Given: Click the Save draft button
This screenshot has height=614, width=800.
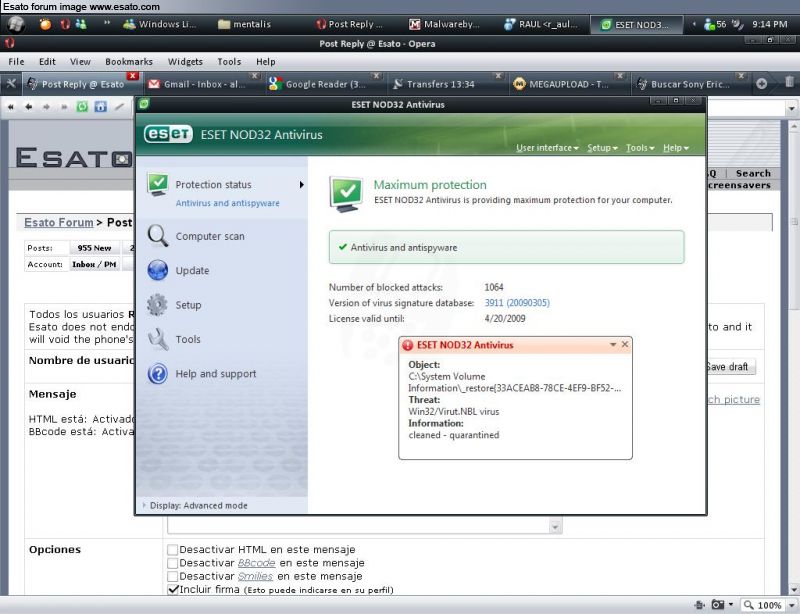Looking at the screenshot, I should point(730,366).
